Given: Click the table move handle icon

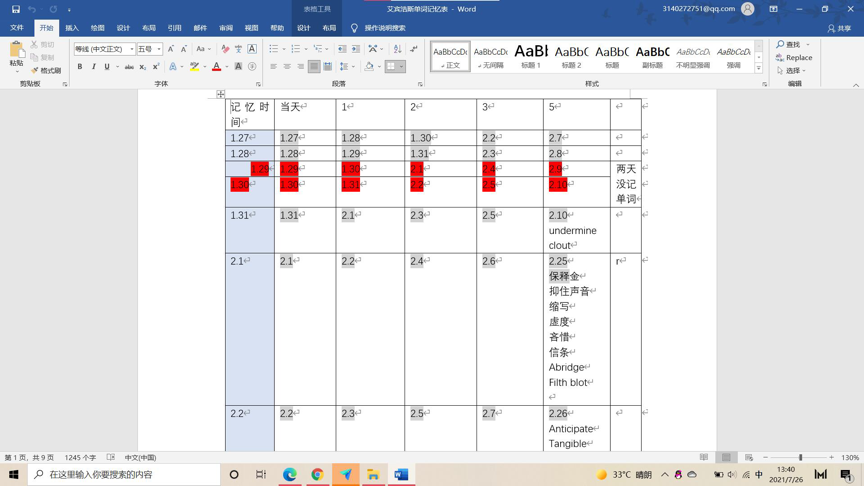Looking at the screenshot, I should click(x=220, y=94).
